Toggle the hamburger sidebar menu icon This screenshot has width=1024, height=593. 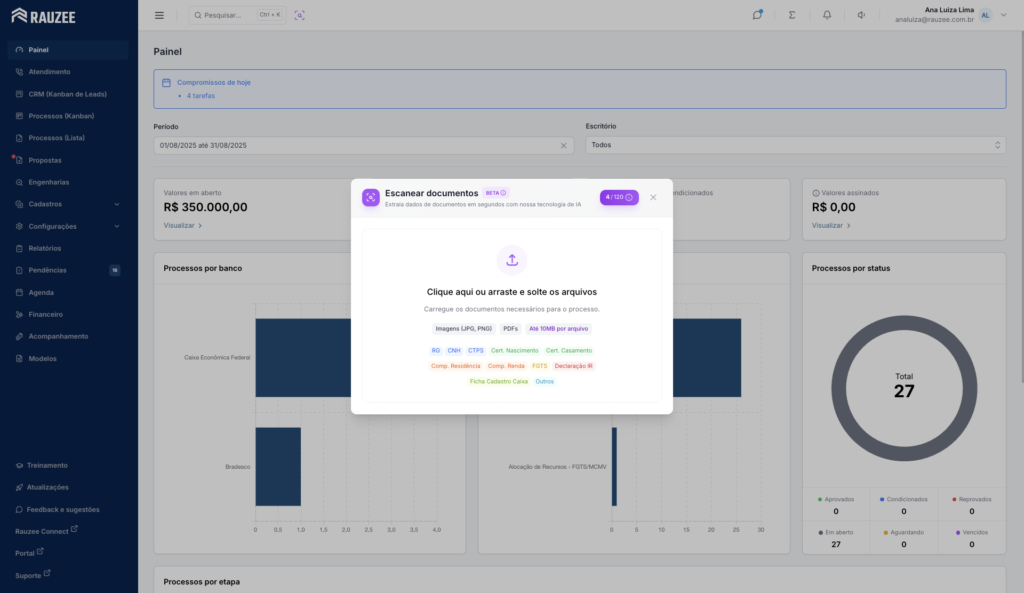click(159, 15)
